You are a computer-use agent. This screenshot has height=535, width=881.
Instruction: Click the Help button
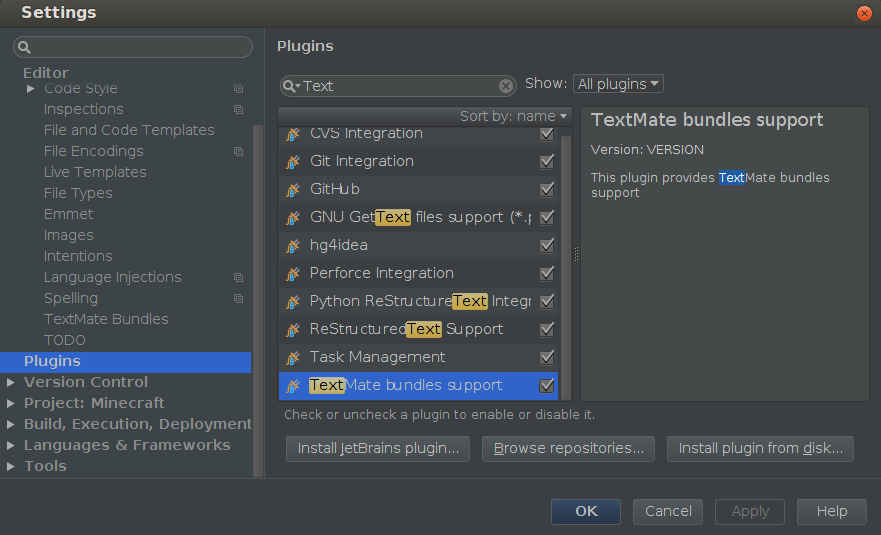[832, 511]
